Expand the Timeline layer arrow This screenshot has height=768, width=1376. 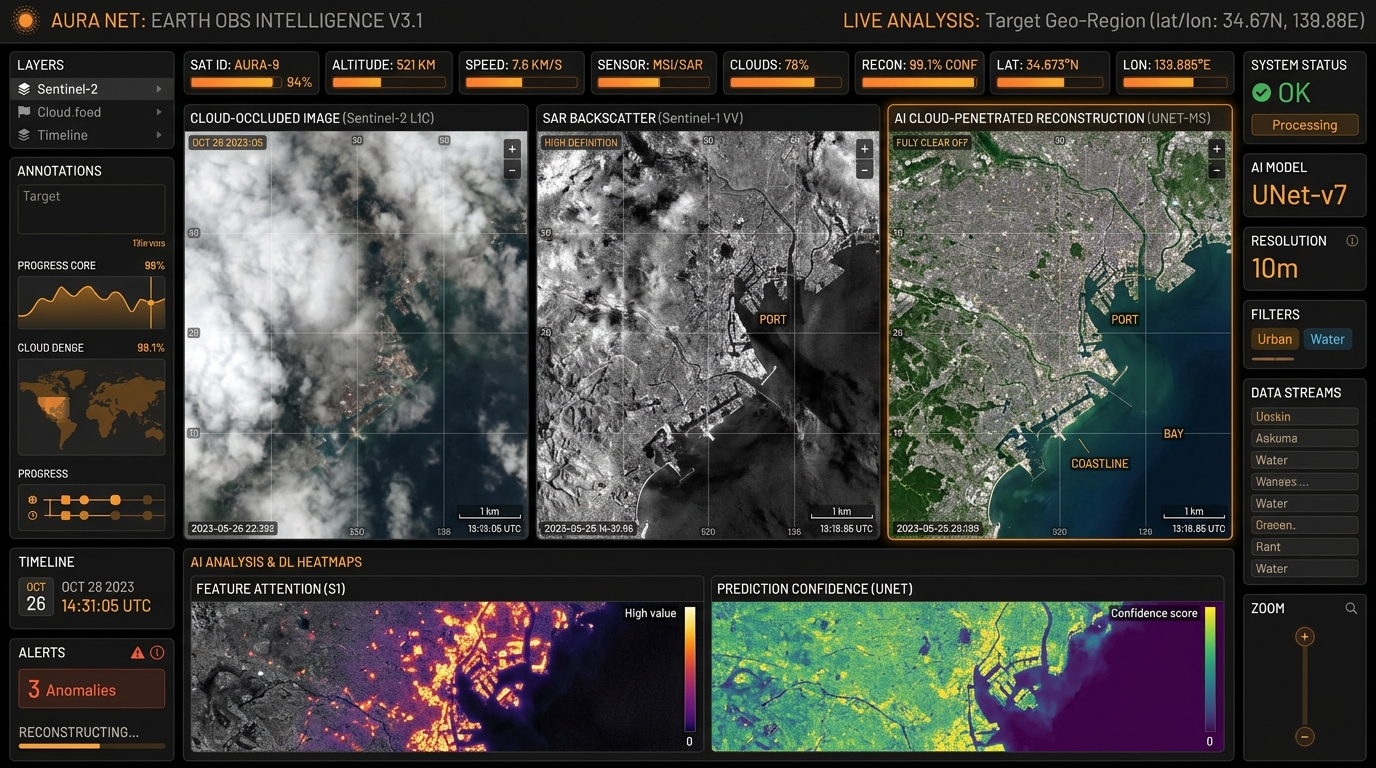tap(159, 135)
